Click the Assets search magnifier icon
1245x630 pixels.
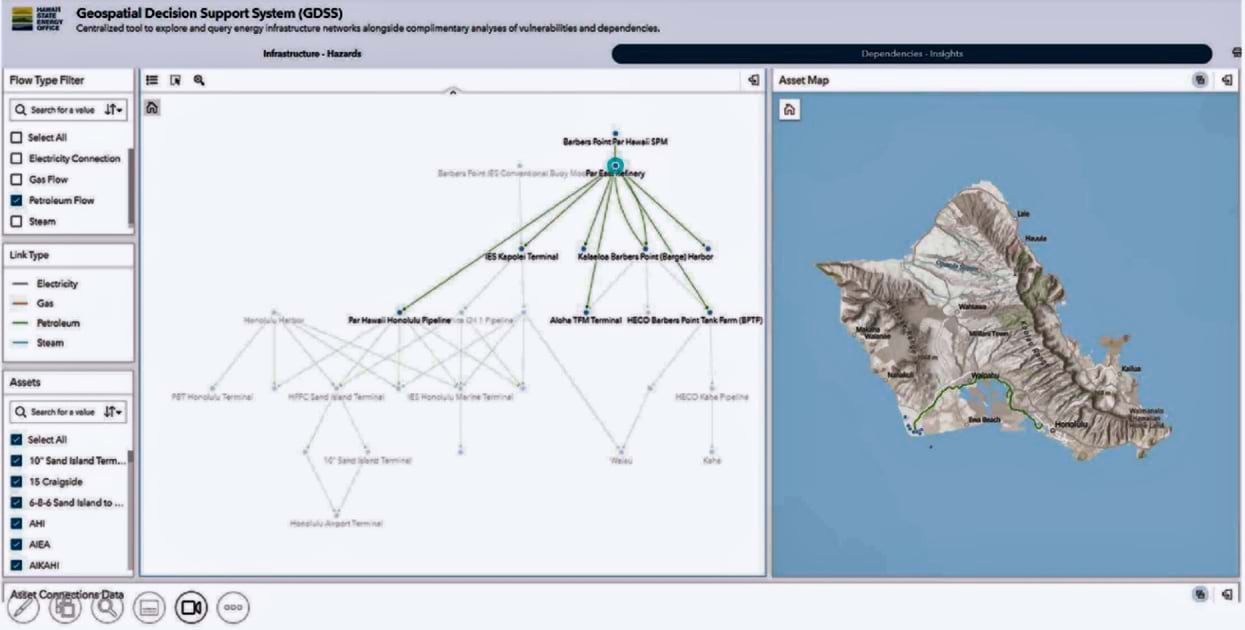(x=20, y=412)
